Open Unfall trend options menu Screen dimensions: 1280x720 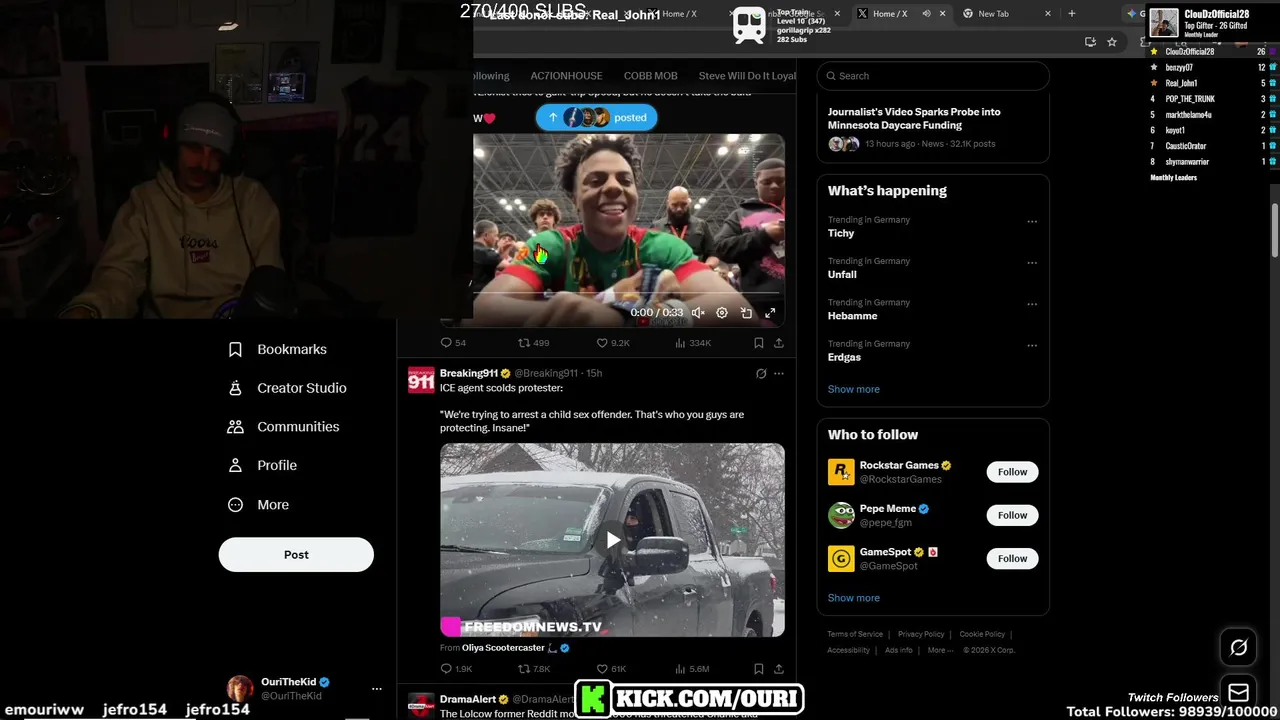click(x=1032, y=263)
